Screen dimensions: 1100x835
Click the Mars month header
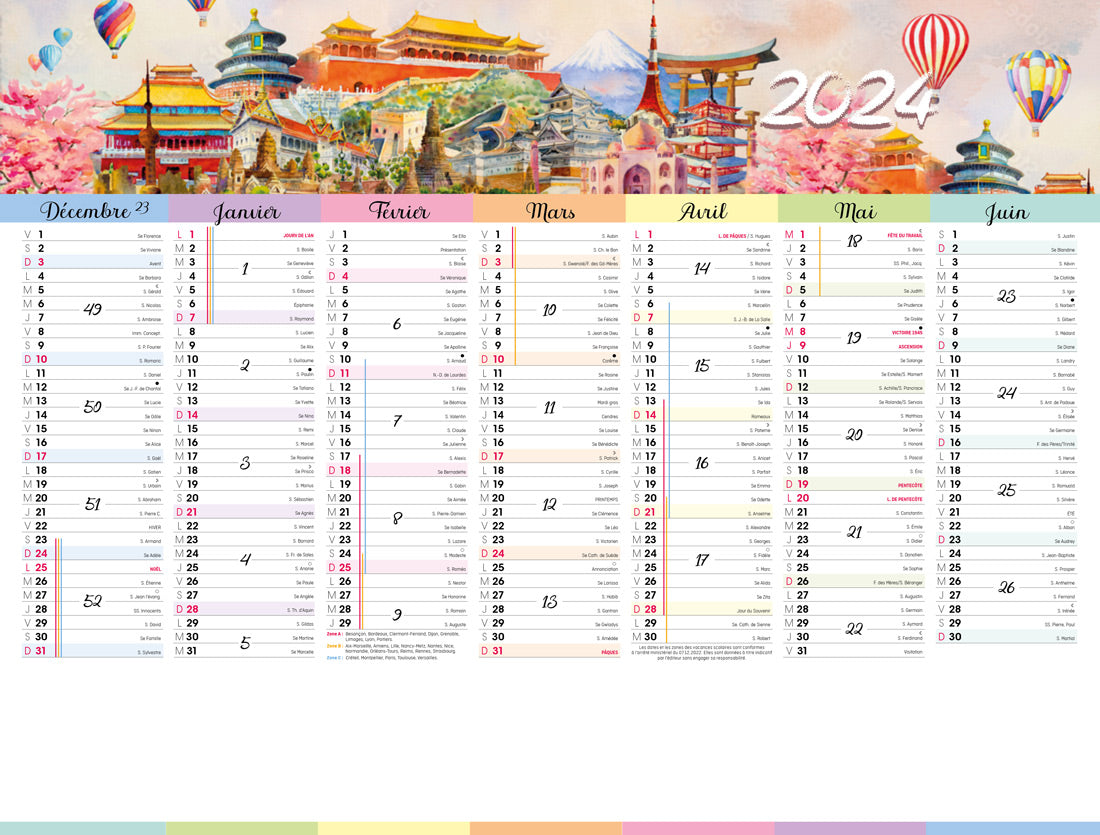[549, 209]
